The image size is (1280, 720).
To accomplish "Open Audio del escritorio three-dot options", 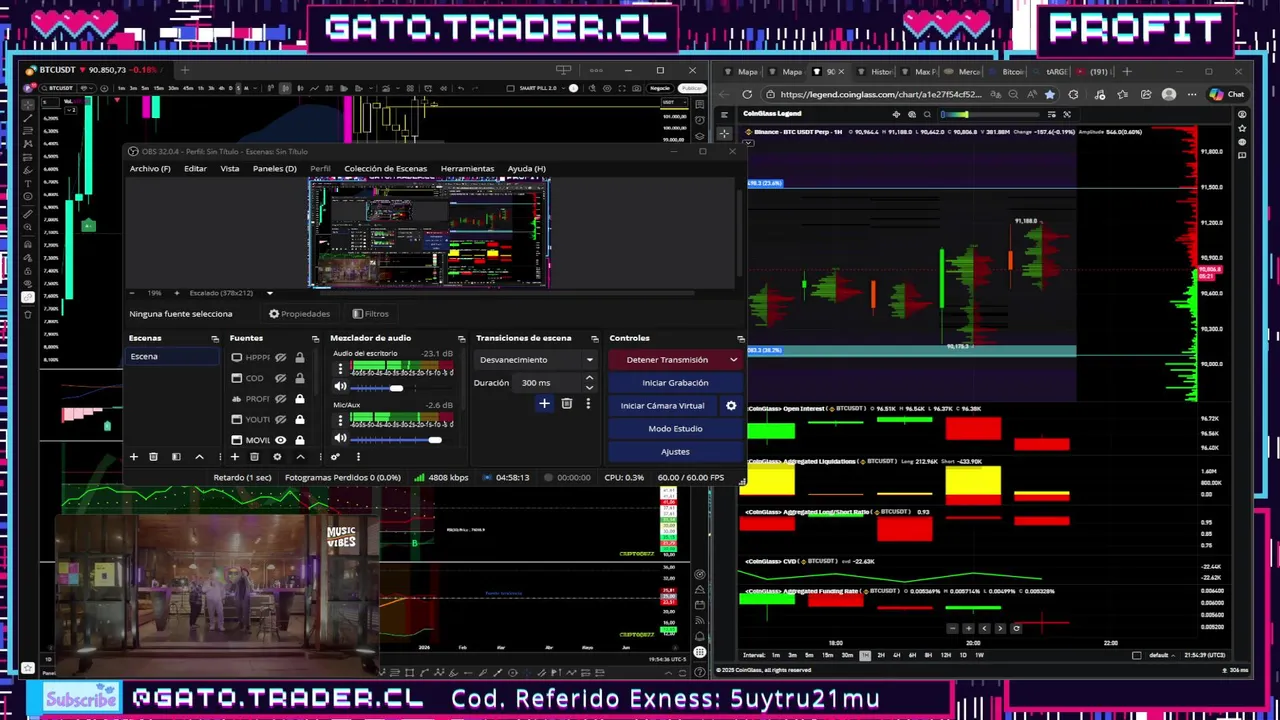I will (x=340, y=369).
